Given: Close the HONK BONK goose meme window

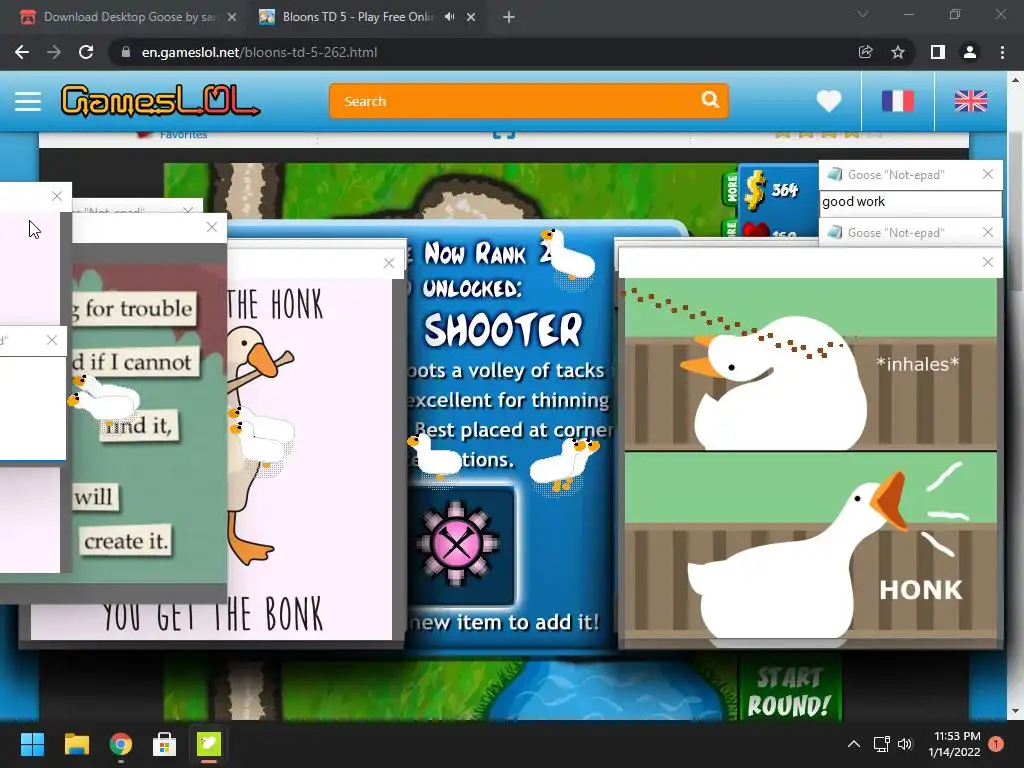Looking at the screenshot, I should pos(389,263).
